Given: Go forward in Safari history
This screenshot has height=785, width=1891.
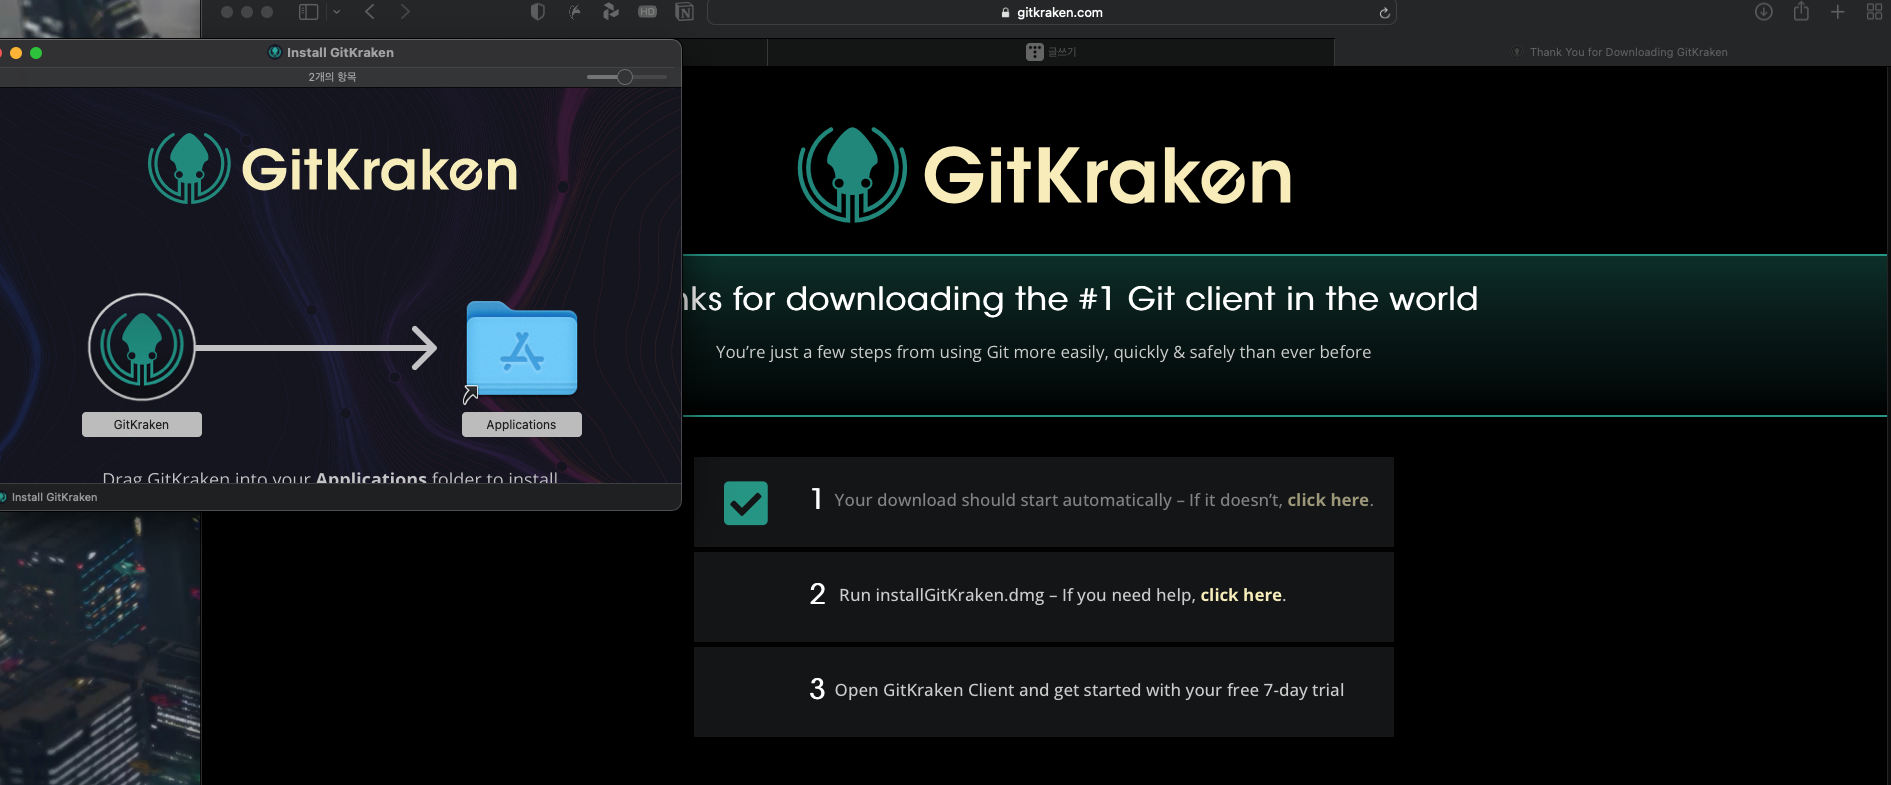Looking at the screenshot, I should pos(405,12).
